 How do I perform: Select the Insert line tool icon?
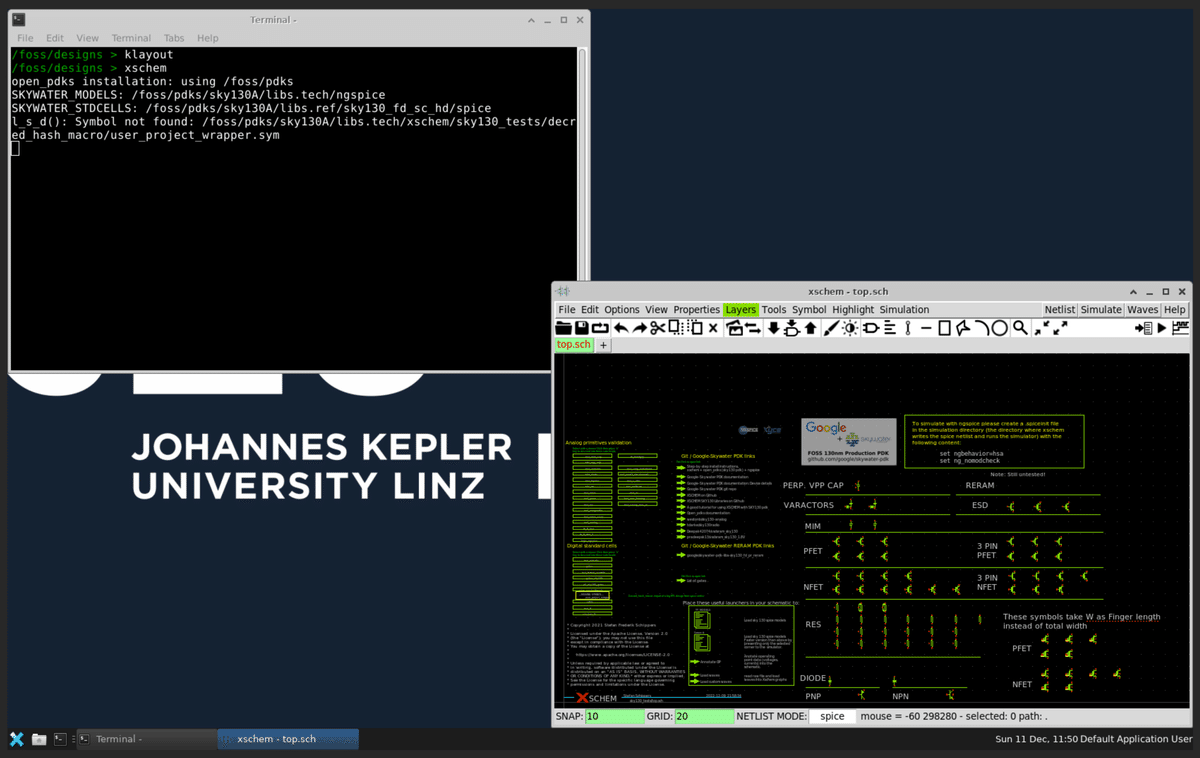pyautogui.click(x=926, y=328)
